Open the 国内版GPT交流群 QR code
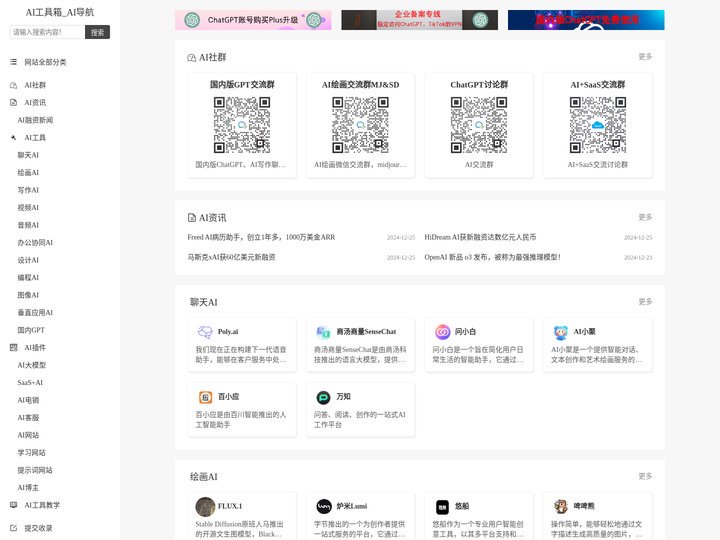The width and height of the screenshot is (720, 540). tap(242, 125)
